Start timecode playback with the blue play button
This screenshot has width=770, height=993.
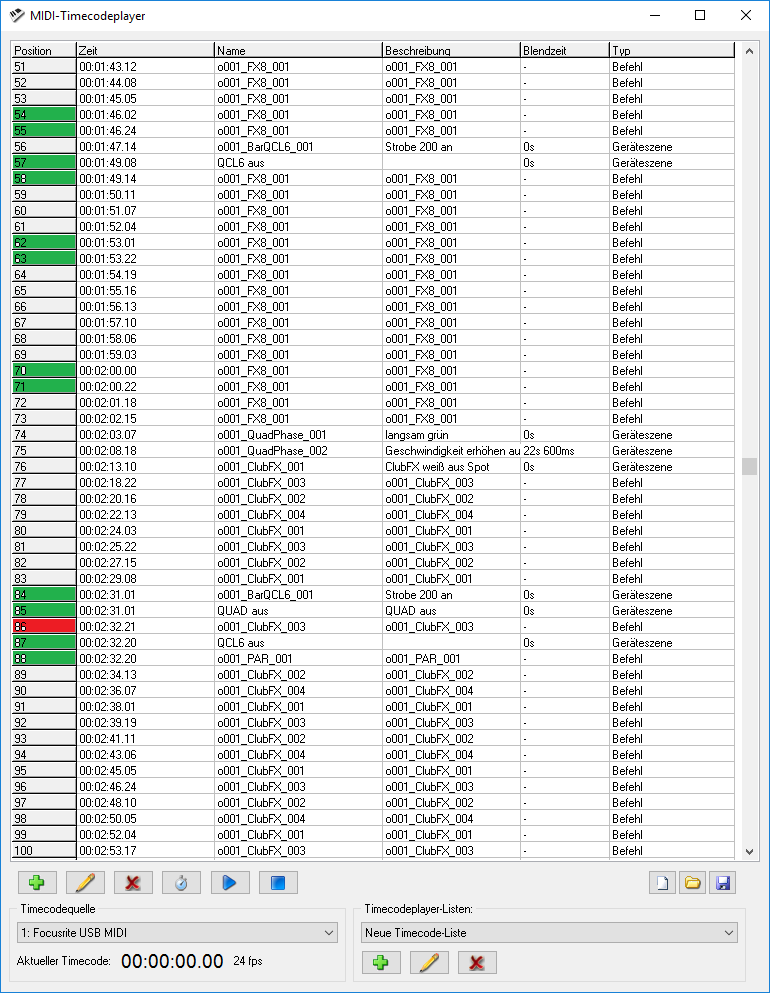click(x=229, y=883)
